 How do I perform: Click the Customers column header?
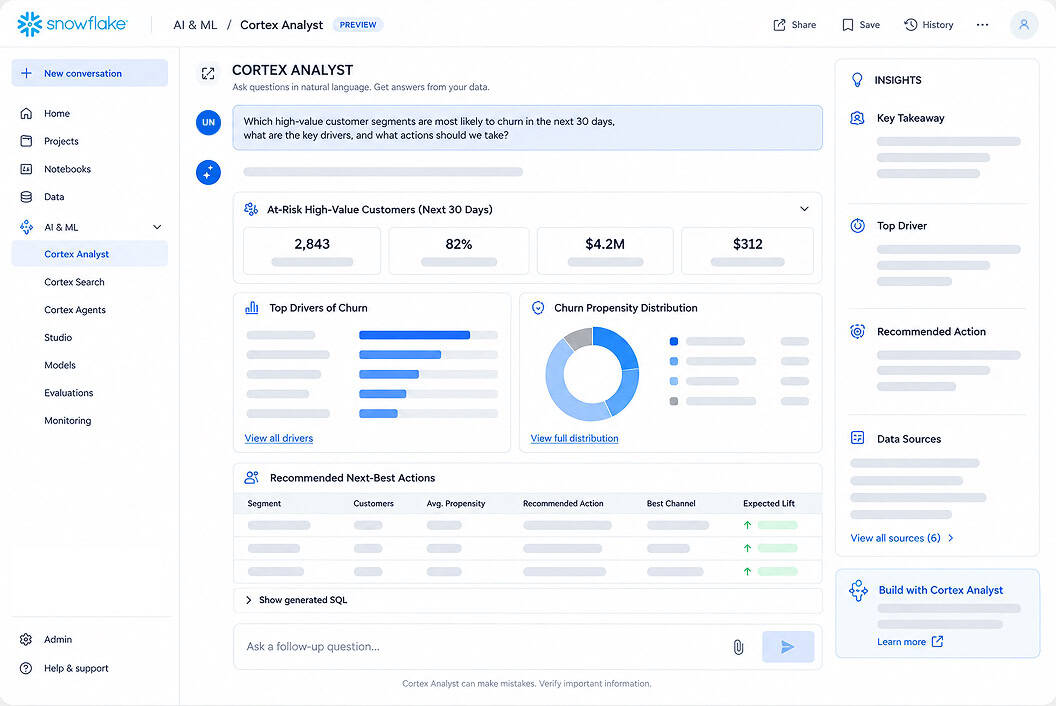click(373, 503)
